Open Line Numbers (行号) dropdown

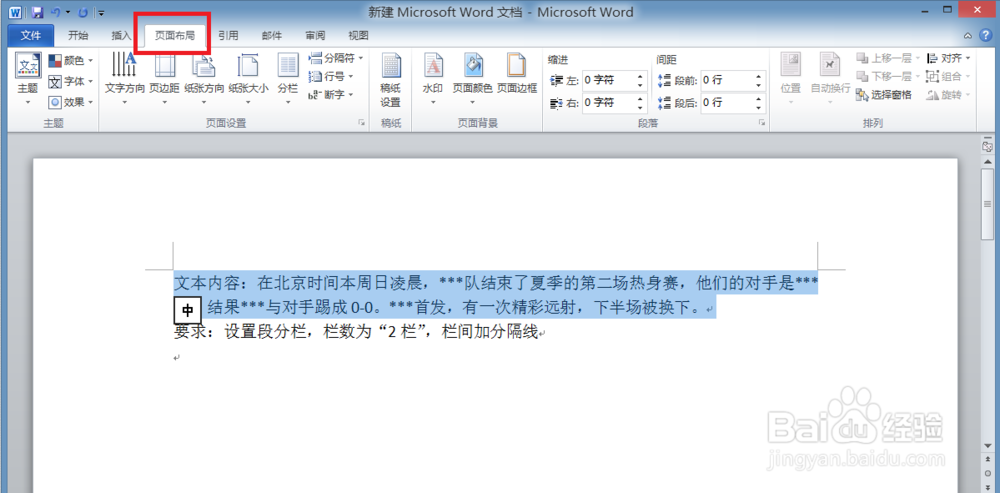pyautogui.click(x=331, y=77)
